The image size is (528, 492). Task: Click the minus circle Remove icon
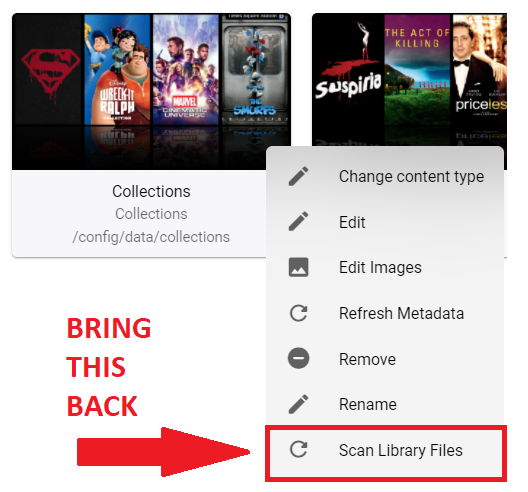pos(298,359)
